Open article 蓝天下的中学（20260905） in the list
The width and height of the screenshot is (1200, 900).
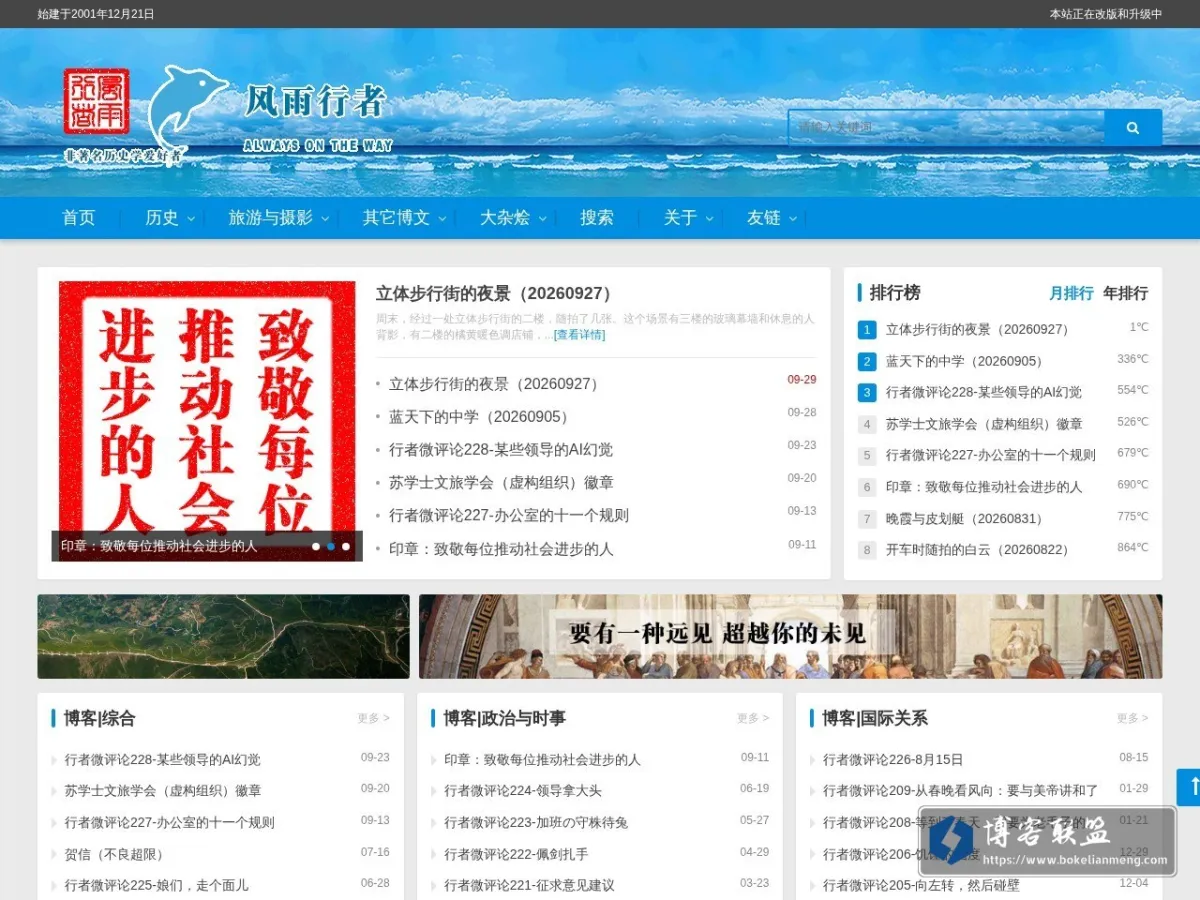tap(481, 416)
